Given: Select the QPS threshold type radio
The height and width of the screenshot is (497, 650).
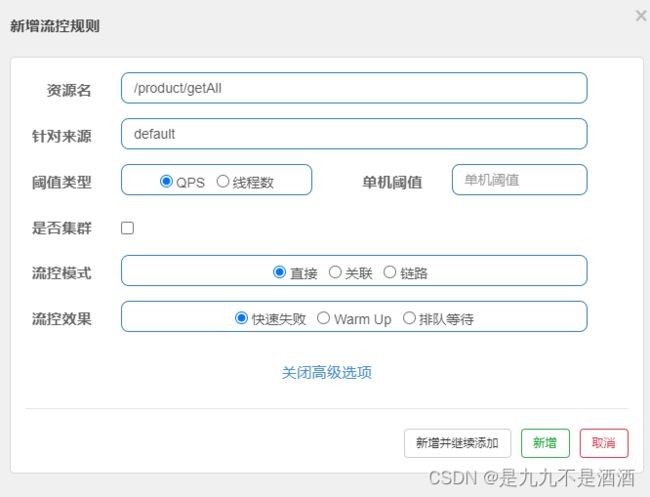Looking at the screenshot, I should tap(166, 181).
